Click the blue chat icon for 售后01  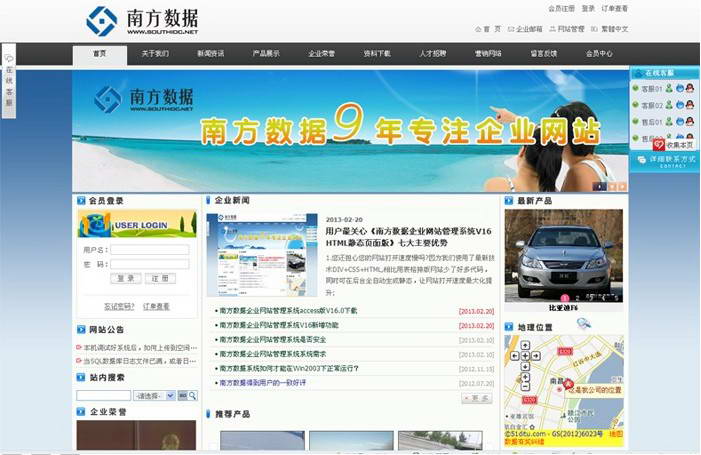[x=680, y=122]
